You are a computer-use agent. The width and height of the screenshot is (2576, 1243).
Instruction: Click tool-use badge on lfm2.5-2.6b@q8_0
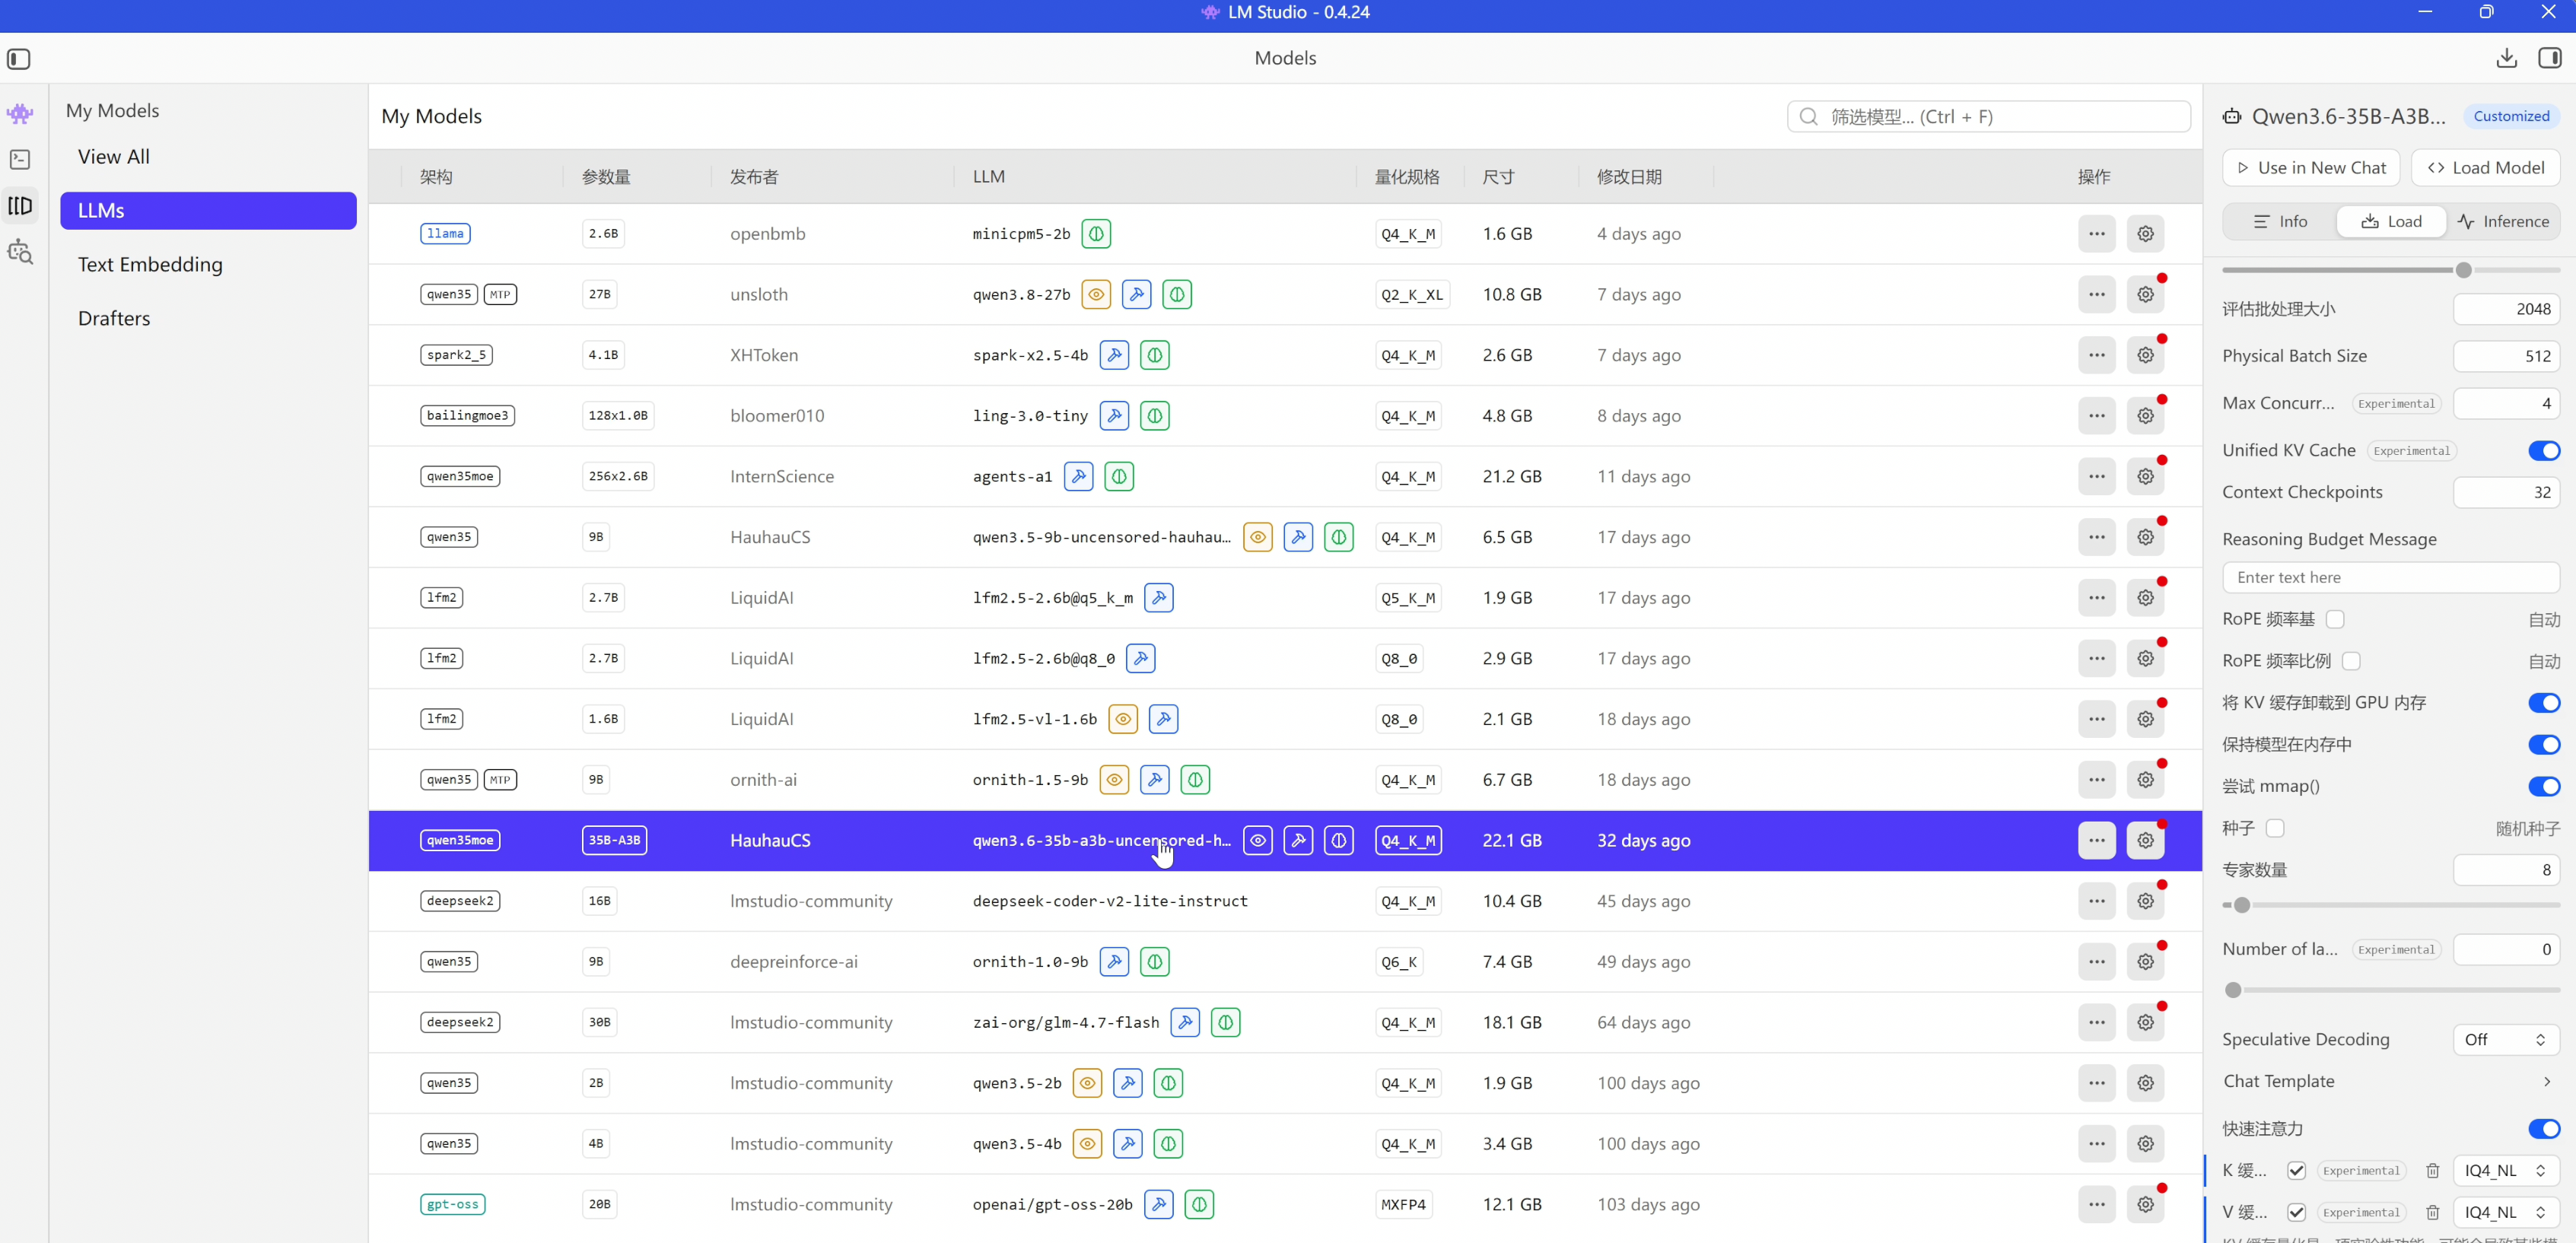coord(1141,658)
